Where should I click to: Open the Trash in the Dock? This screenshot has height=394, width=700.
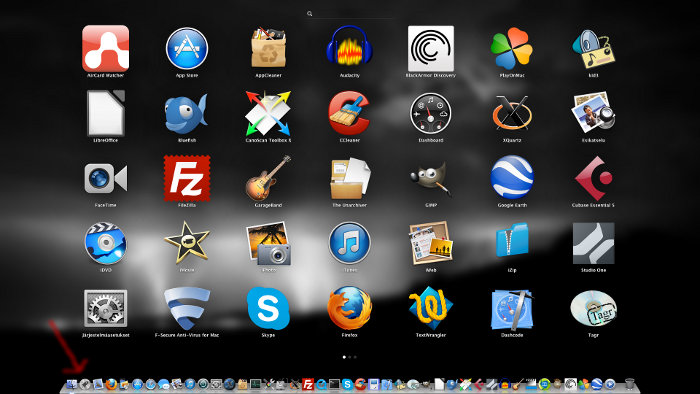pos(629,384)
